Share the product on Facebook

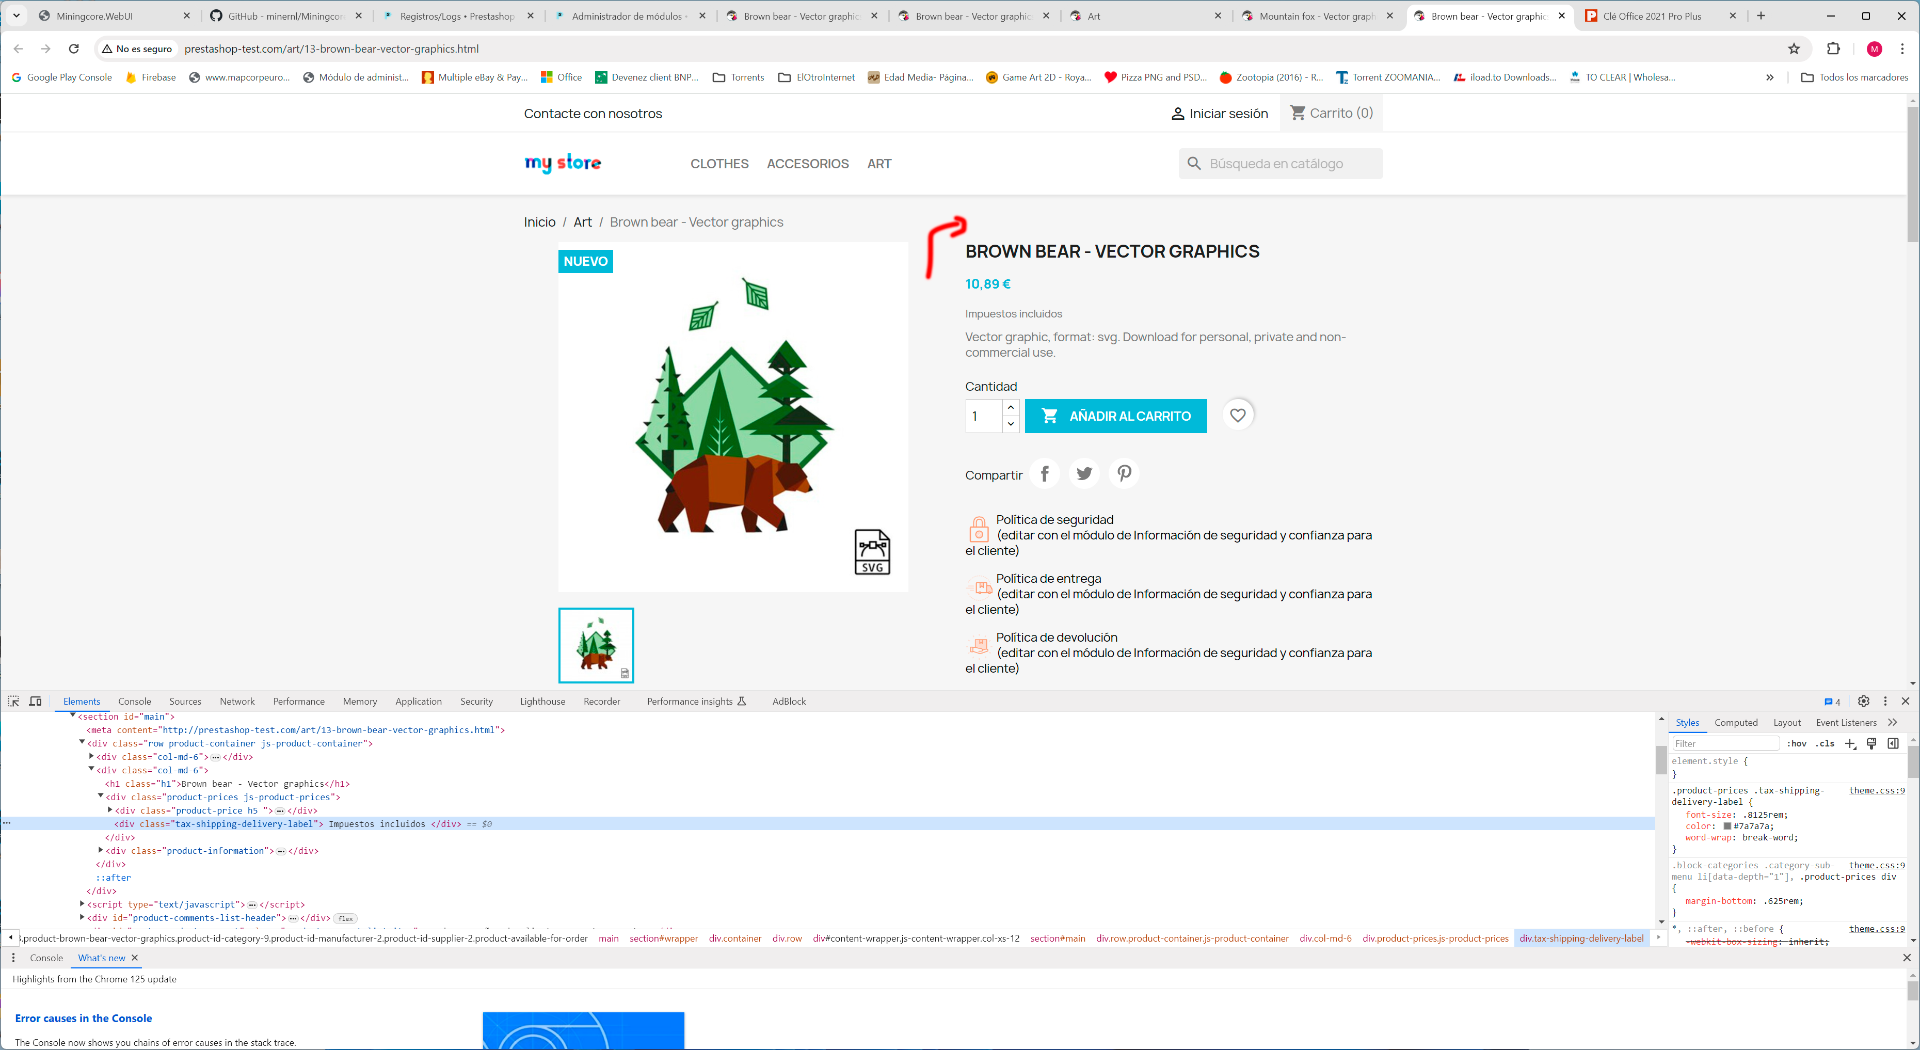point(1045,473)
